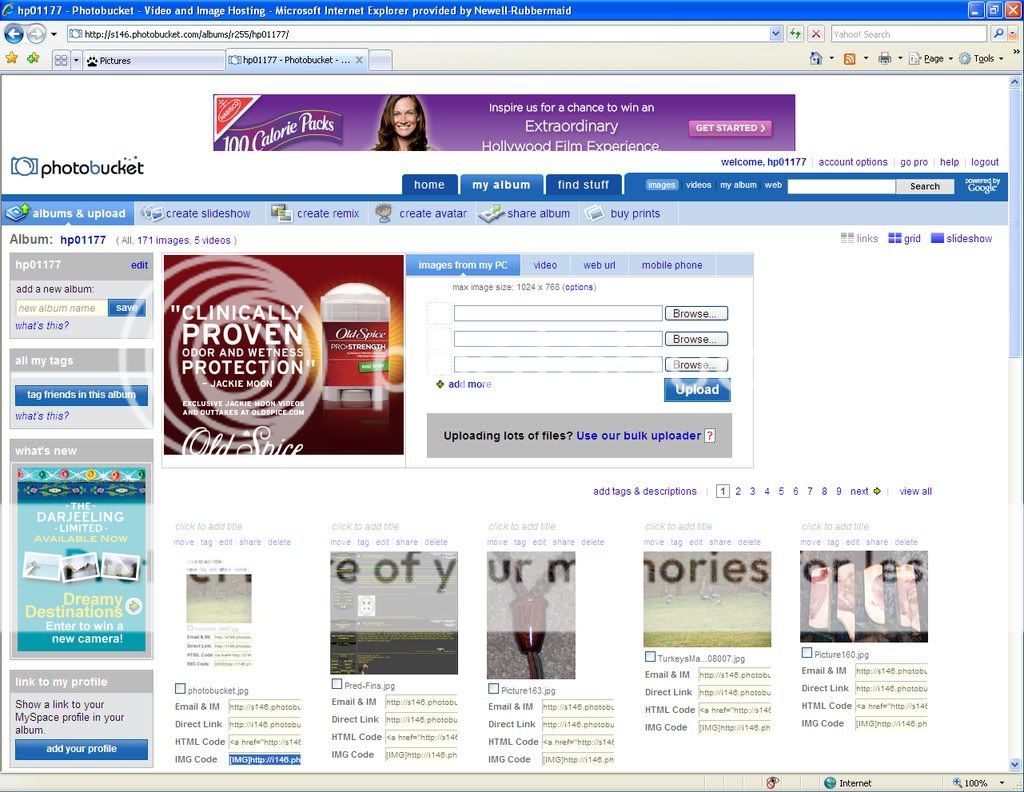This screenshot has height=792, width=1024.
Task: Click the browser Back arrow button
Action: tap(14, 33)
